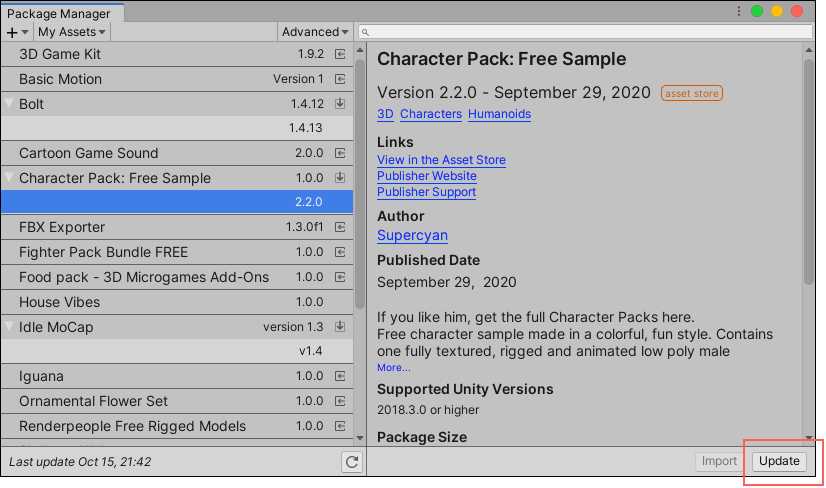Screen dimensions: 826x488
Task: Collapse the Idle MoCap versions
Action: click(x=9, y=326)
